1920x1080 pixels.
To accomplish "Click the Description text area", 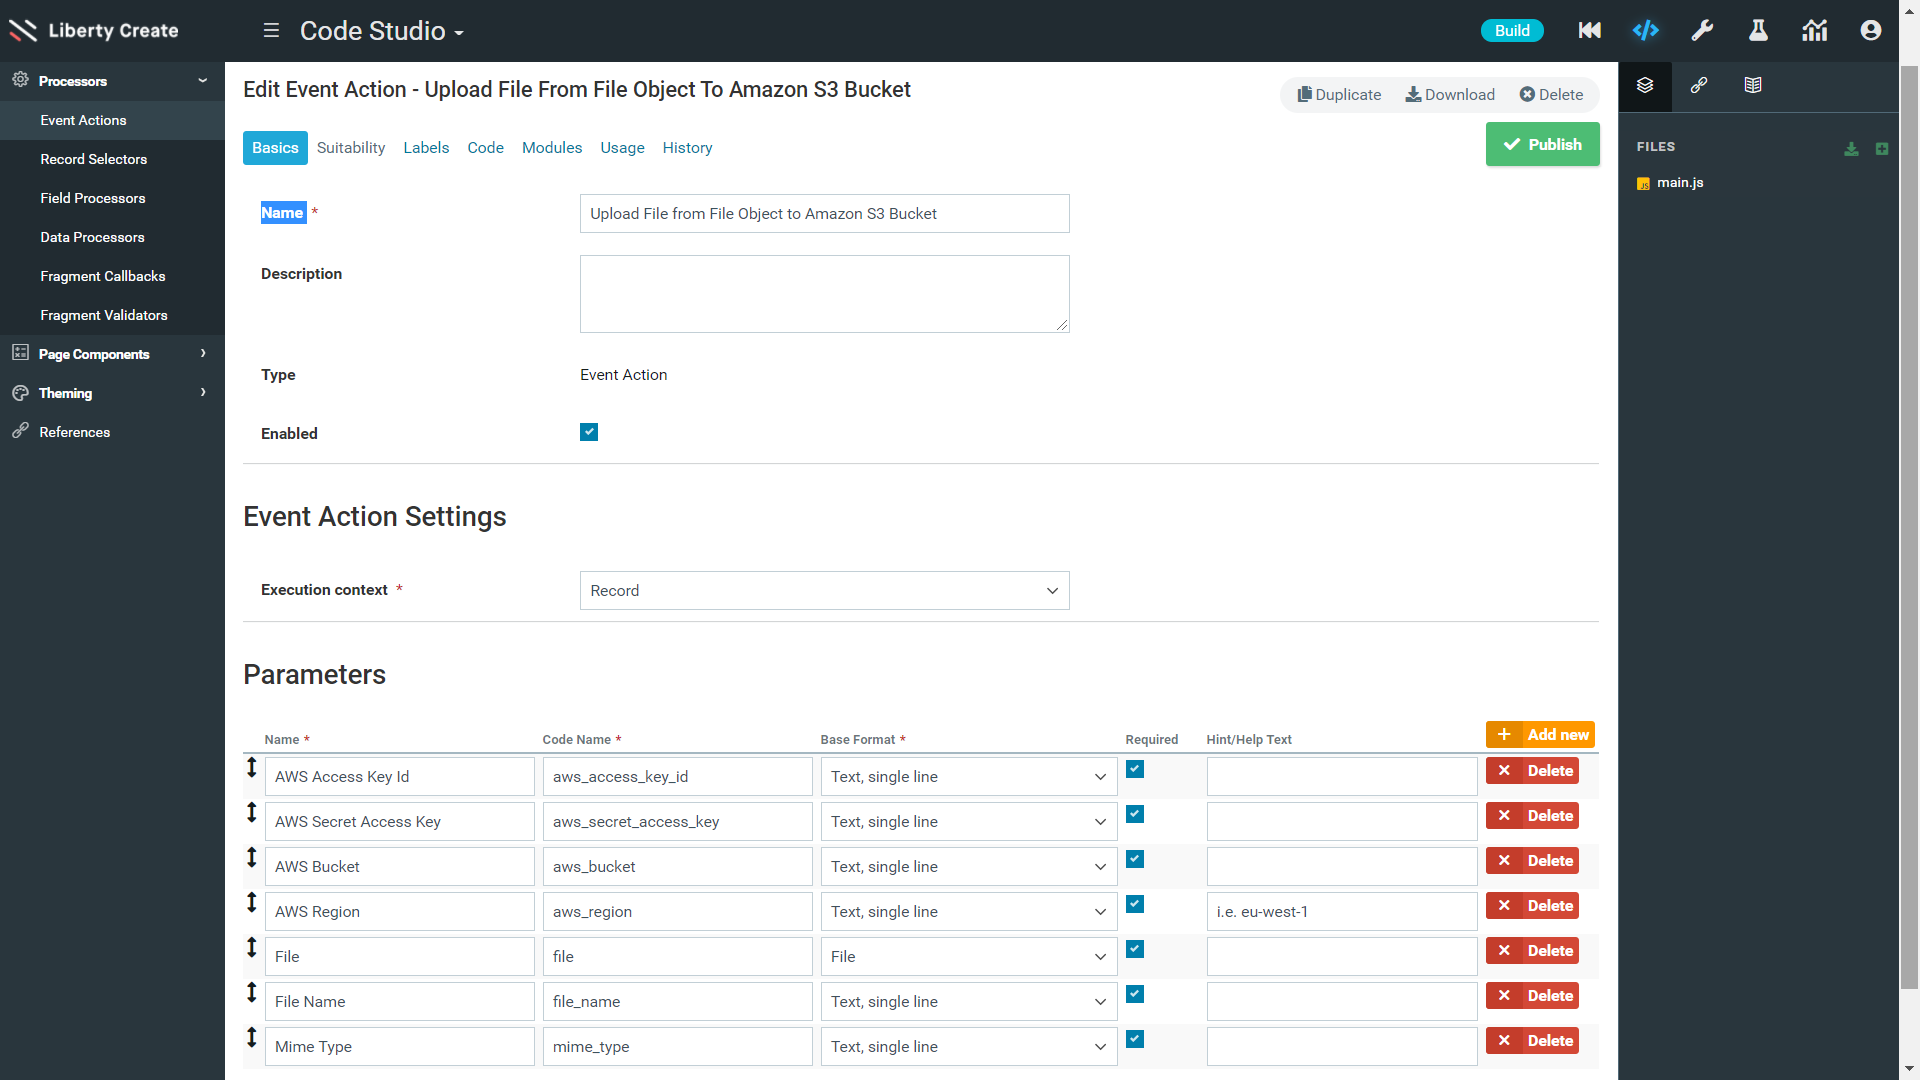I will coord(824,293).
